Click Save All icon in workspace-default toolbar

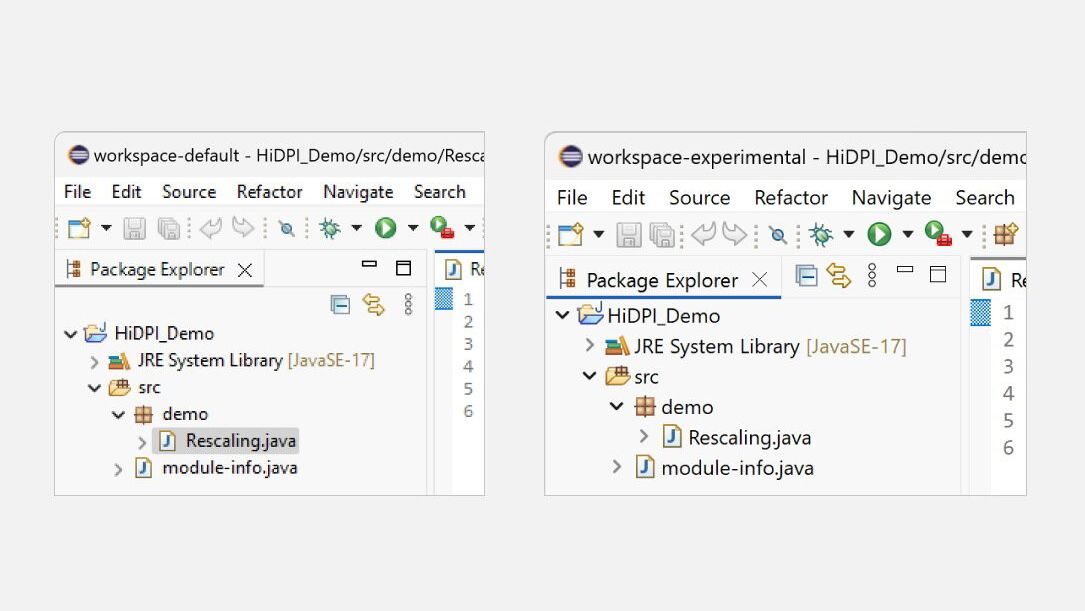pos(168,228)
